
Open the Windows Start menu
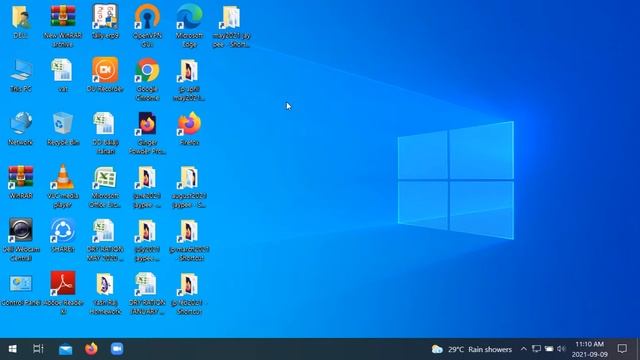click(x=13, y=349)
